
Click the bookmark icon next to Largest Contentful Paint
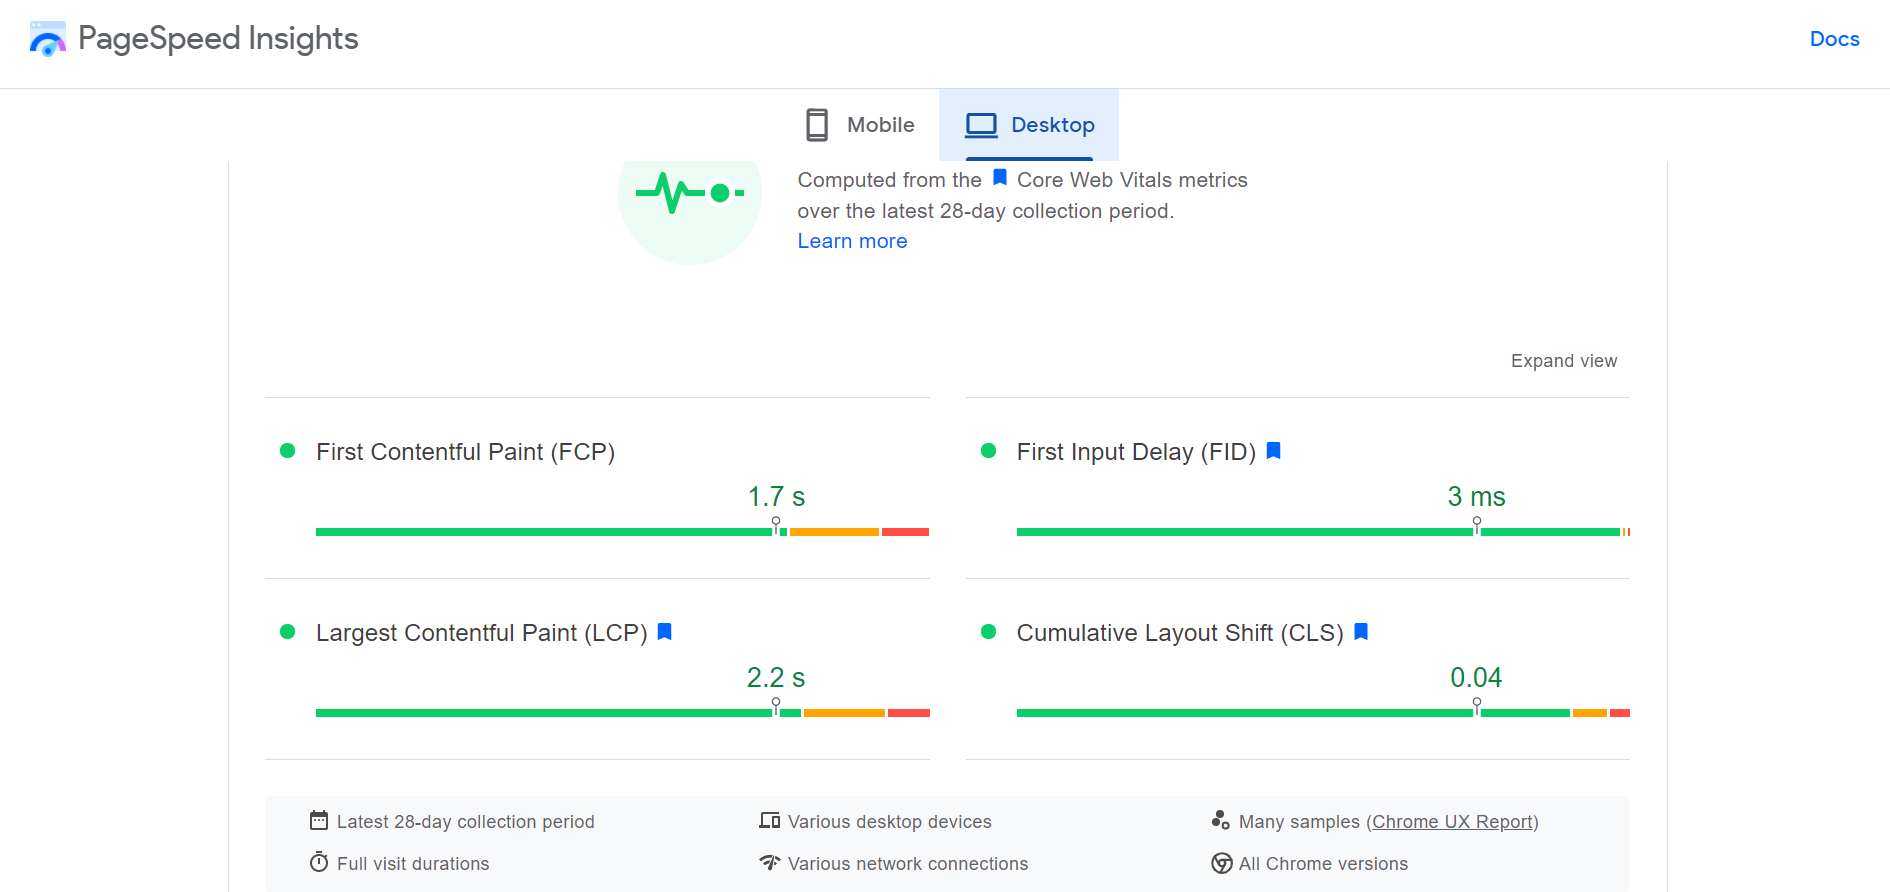tap(665, 632)
